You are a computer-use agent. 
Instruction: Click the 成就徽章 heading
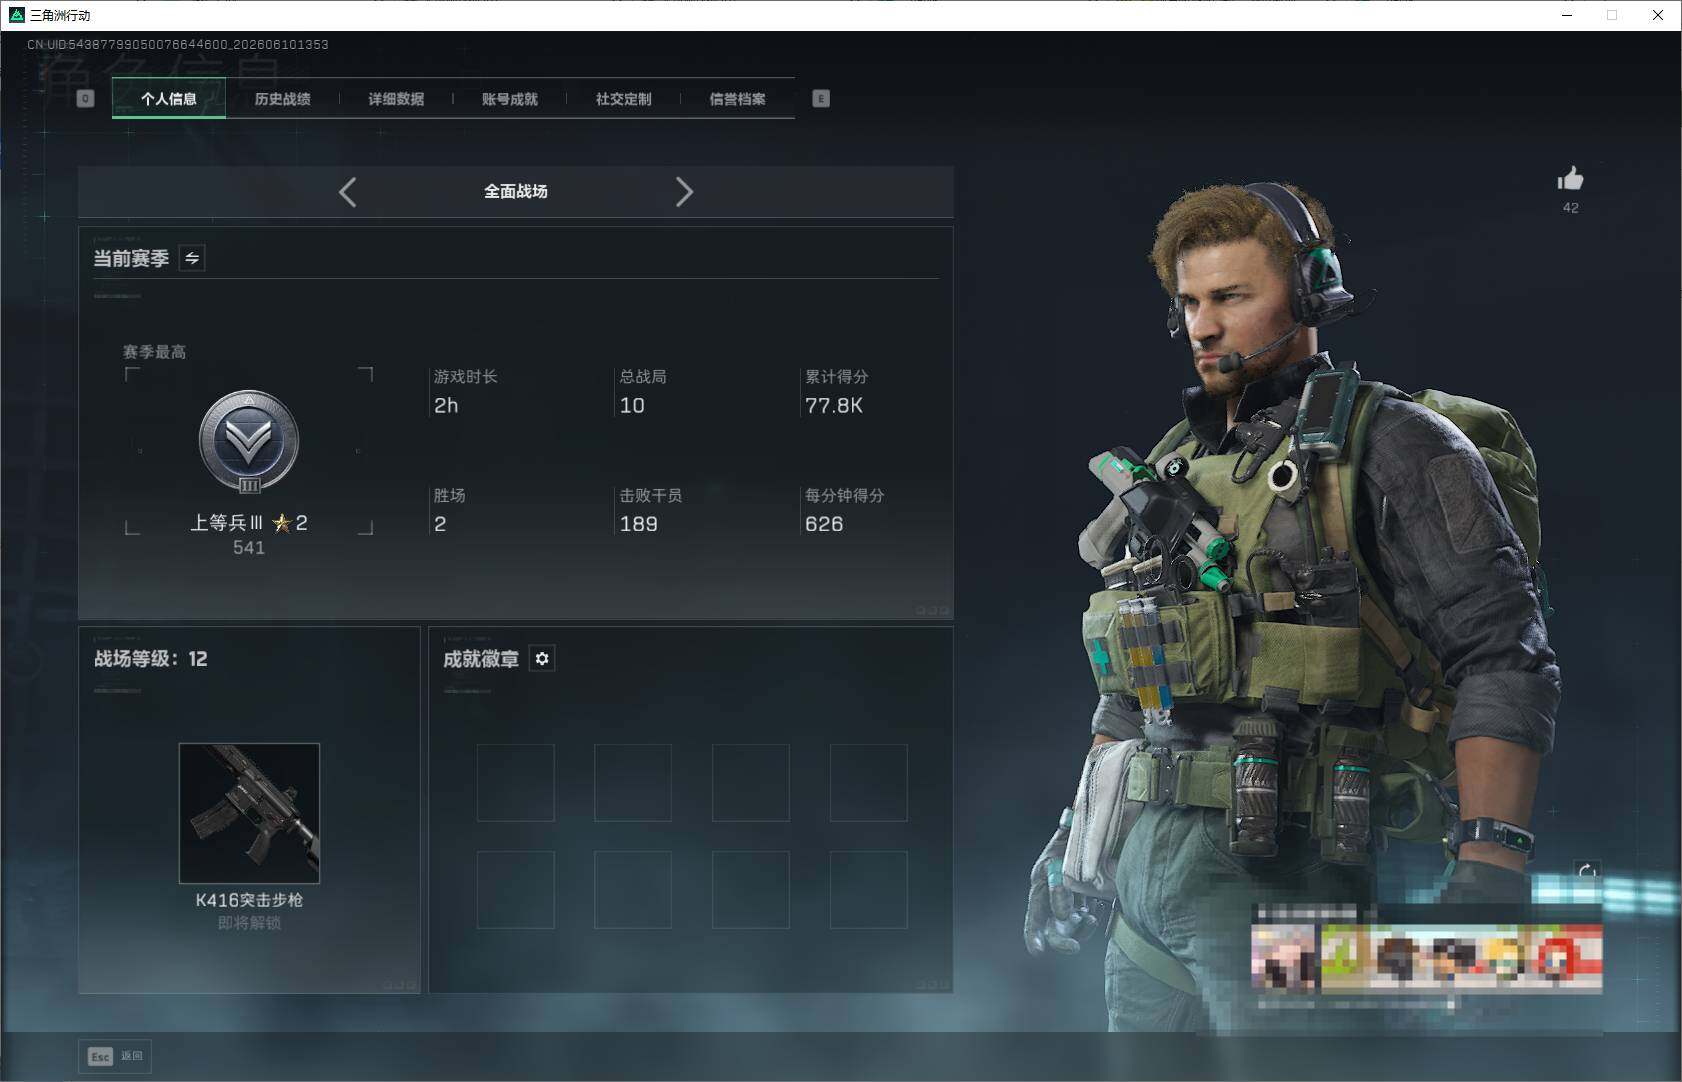click(x=481, y=659)
